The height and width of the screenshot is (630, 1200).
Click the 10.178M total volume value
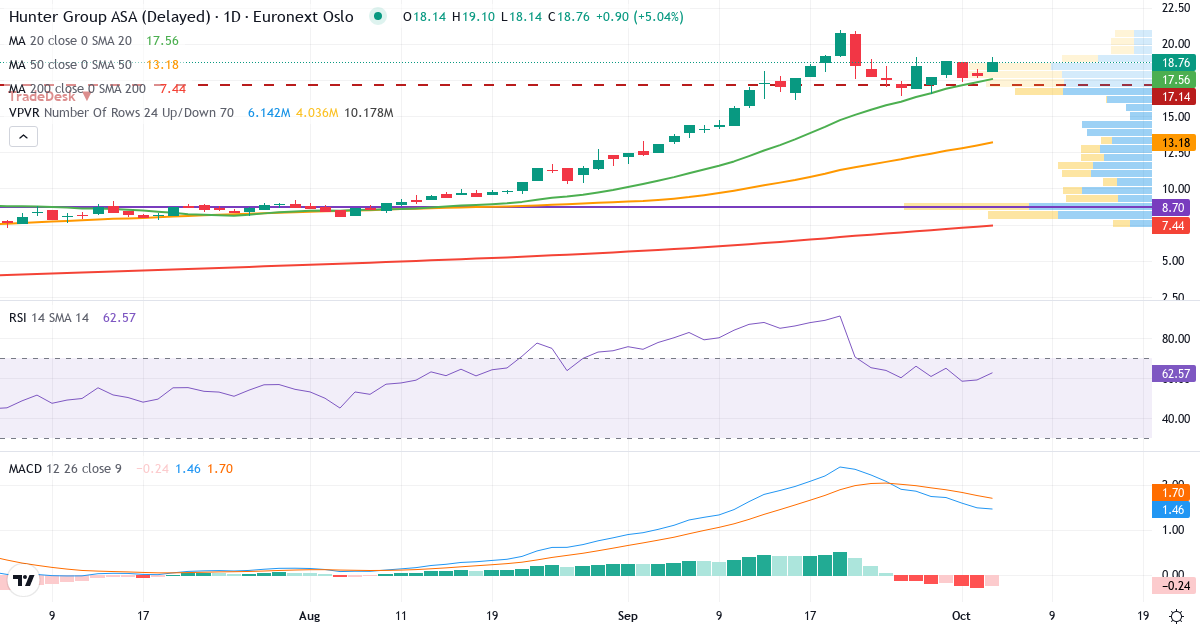coord(369,113)
